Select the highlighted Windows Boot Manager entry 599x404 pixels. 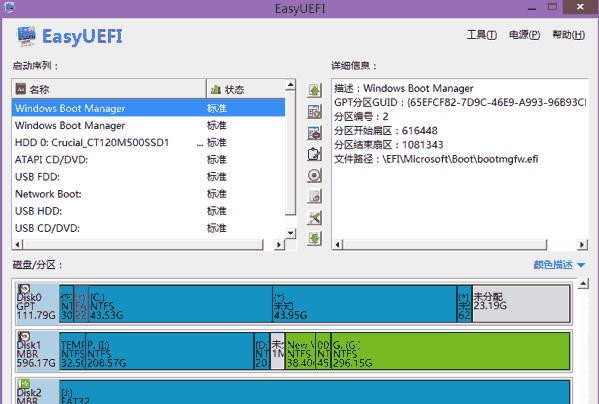[x=149, y=108]
